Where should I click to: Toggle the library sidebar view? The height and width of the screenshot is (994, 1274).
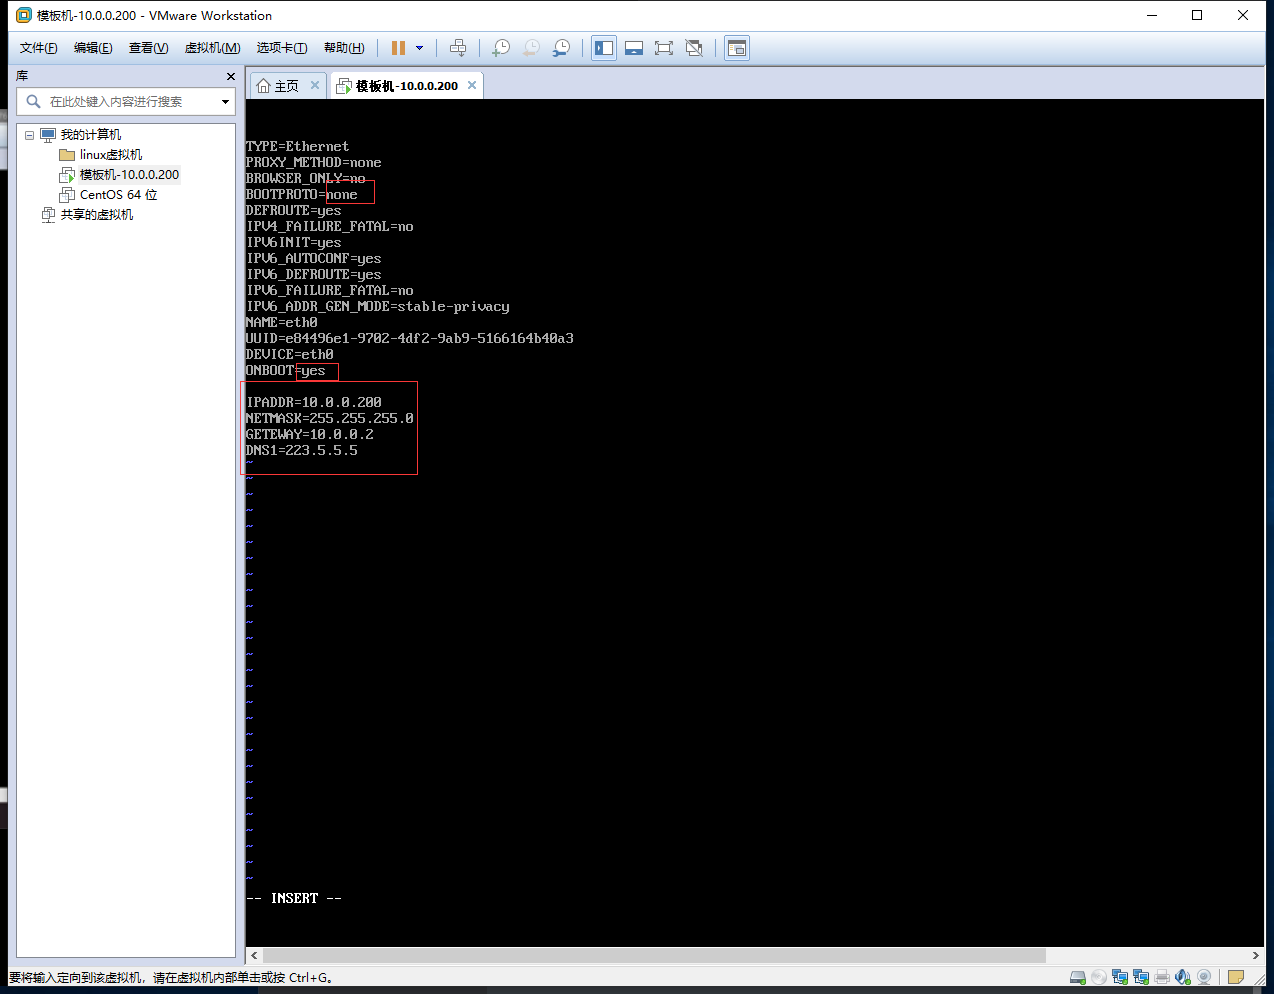pos(604,48)
